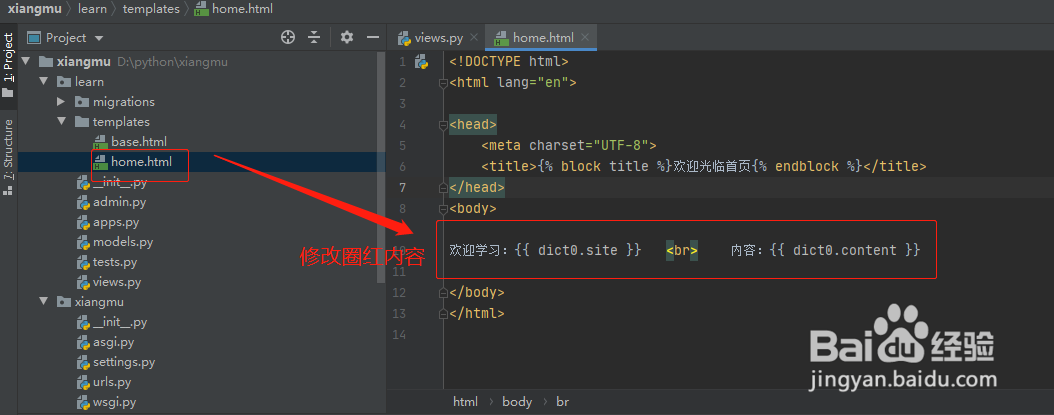This screenshot has height=415, width=1054.
Task: Expand the migrations folder
Action: pyautogui.click(x=62, y=102)
